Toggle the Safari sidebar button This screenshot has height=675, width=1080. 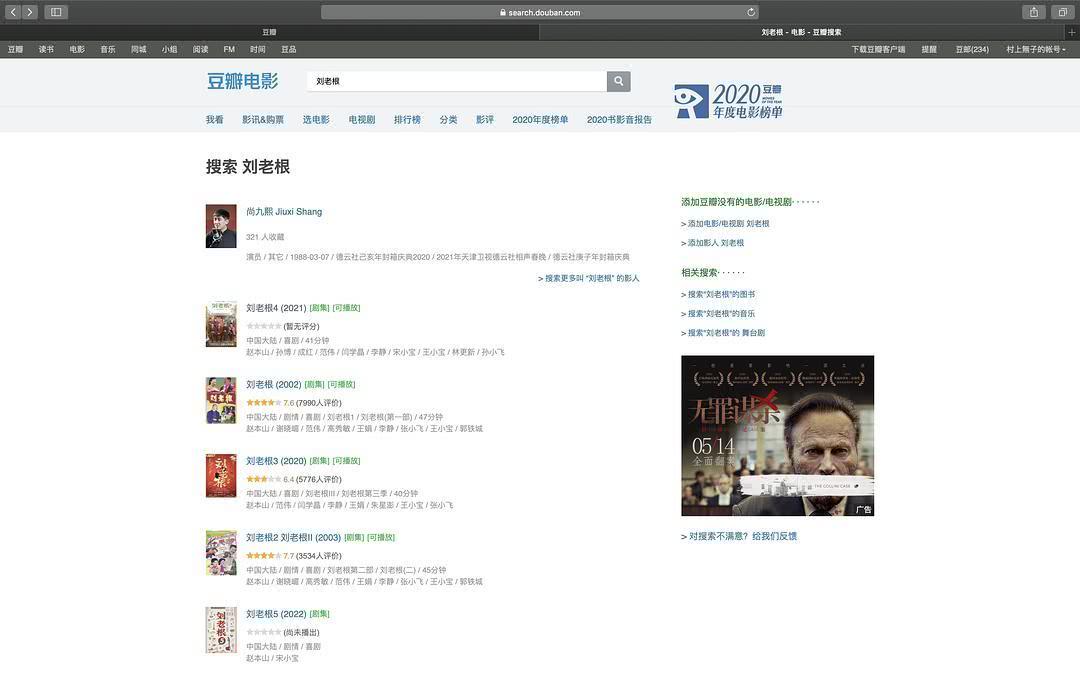[56, 12]
